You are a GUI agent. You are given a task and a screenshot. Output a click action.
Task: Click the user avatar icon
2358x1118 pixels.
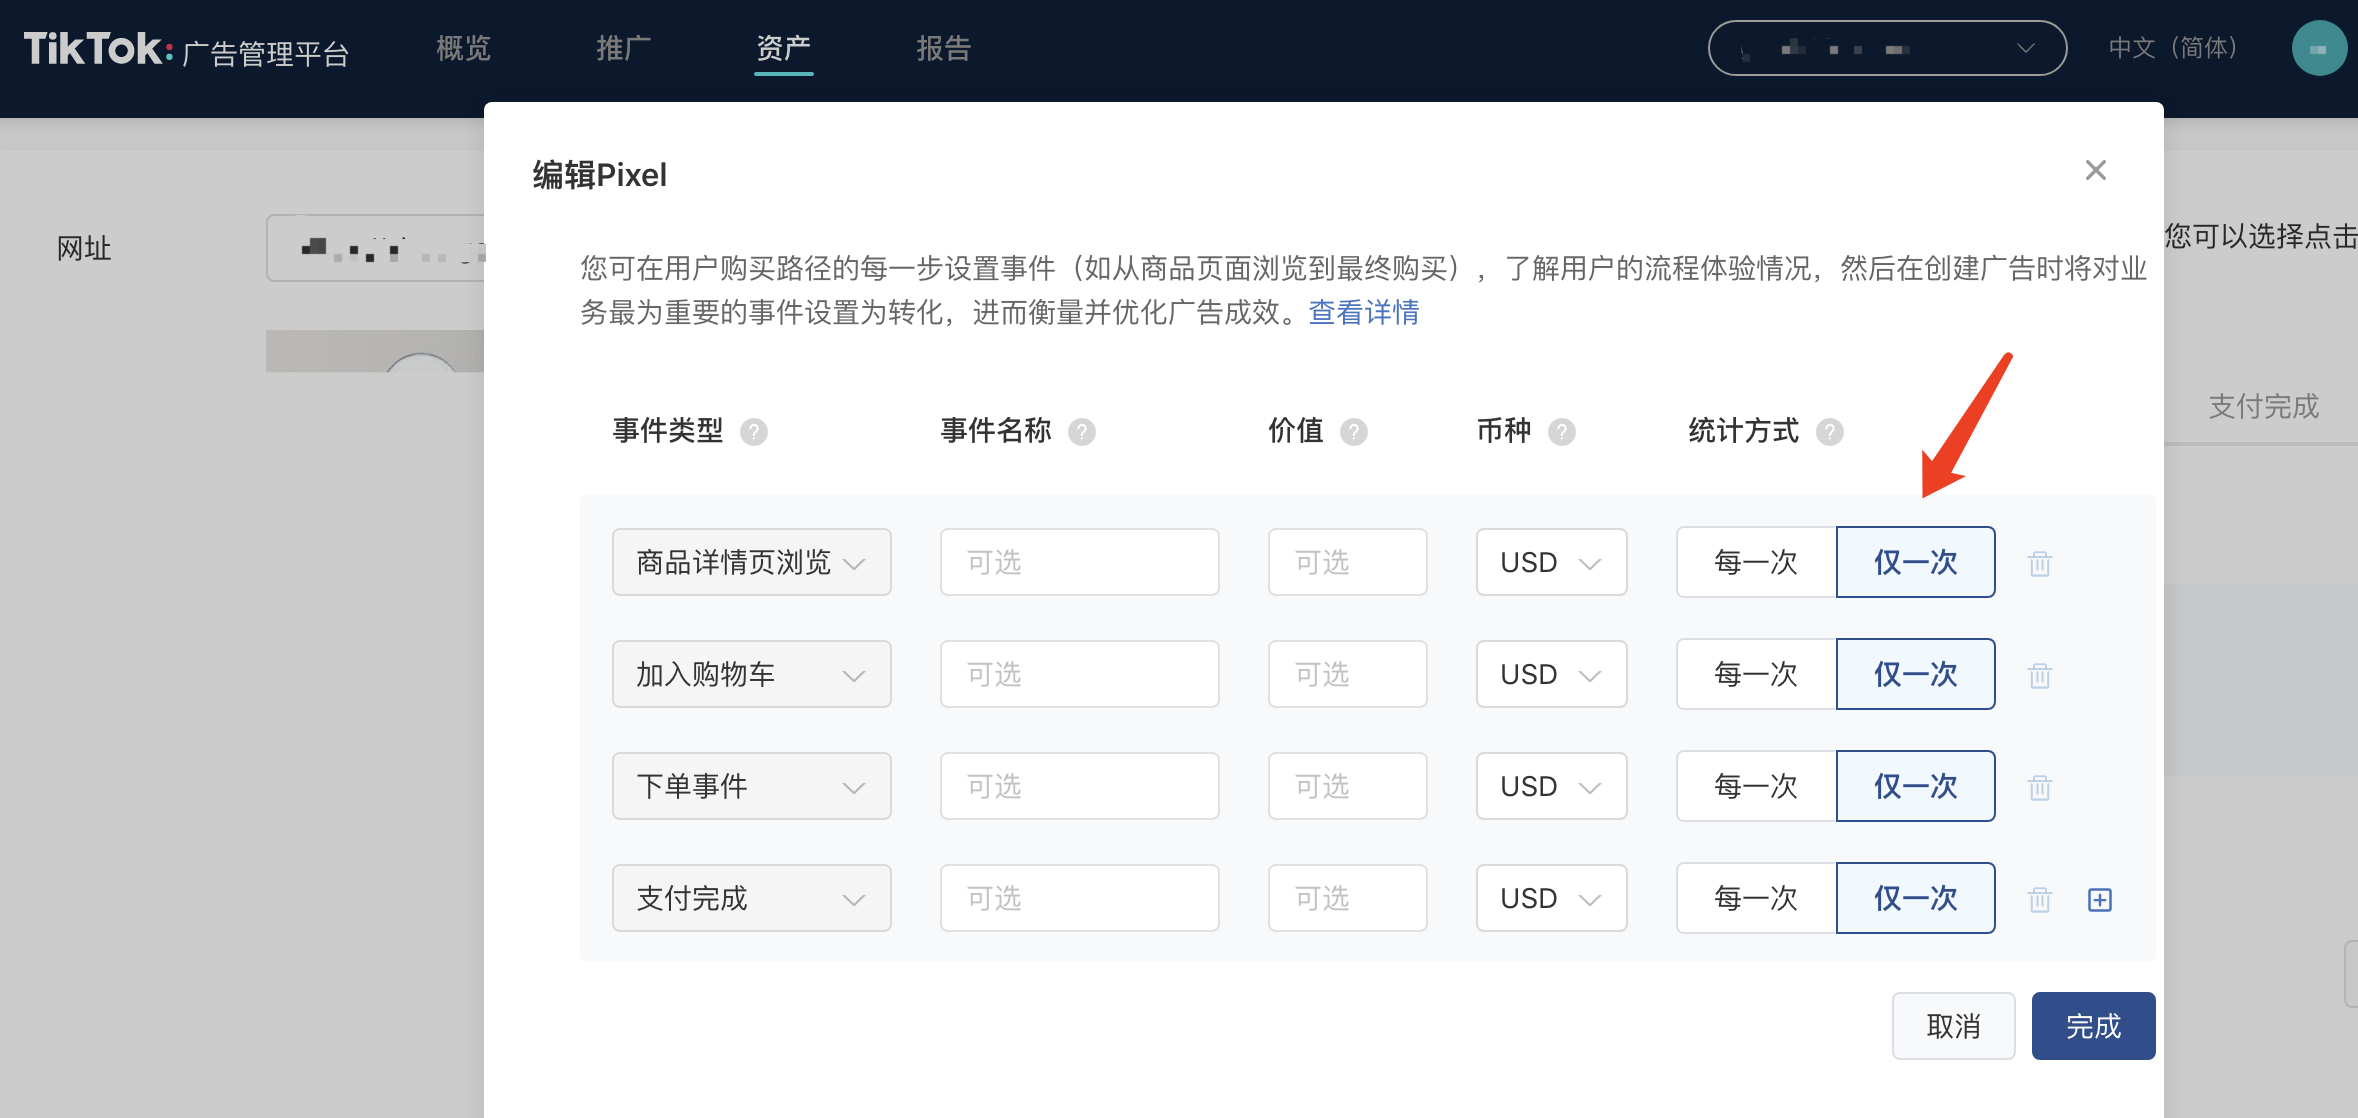(2319, 48)
